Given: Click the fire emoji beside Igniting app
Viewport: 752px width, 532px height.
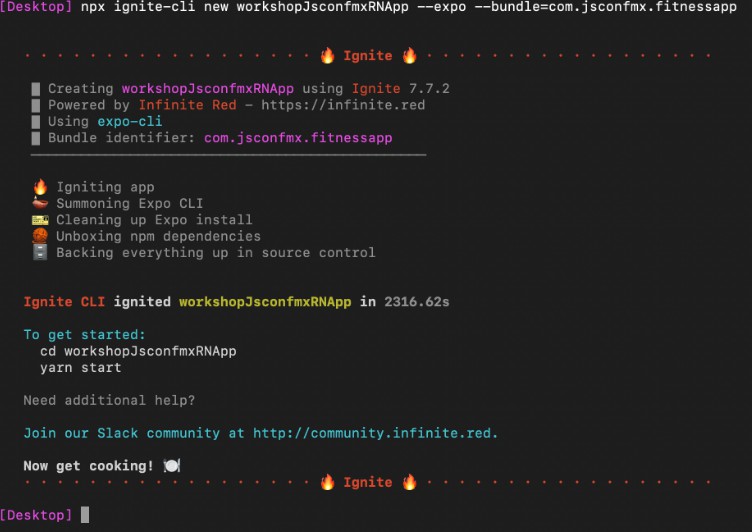Looking at the screenshot, I should (40, 187).
